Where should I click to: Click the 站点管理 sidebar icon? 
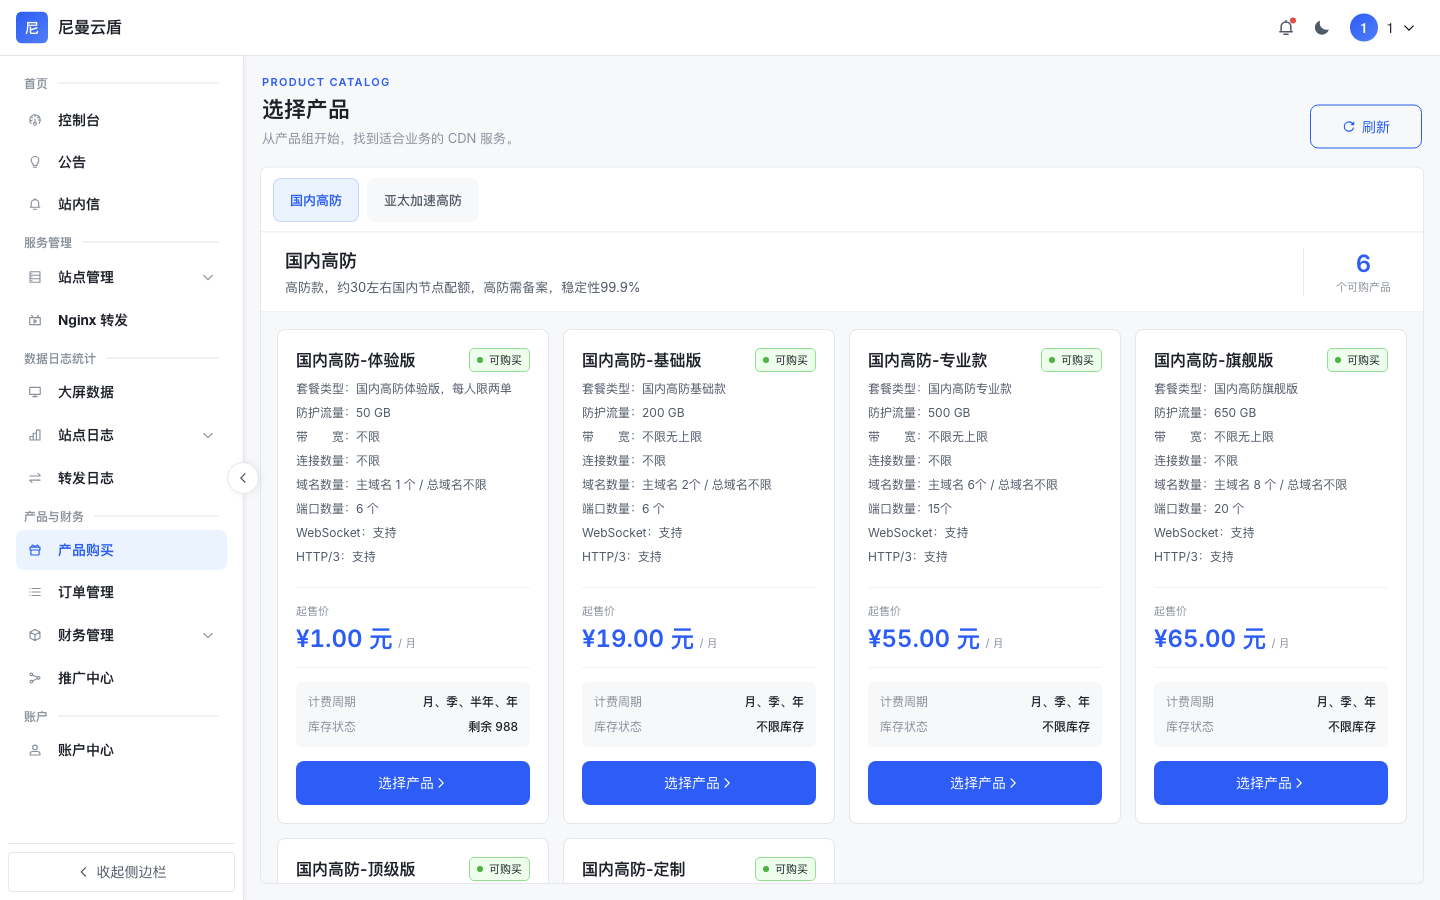click(x=35, y=277)
